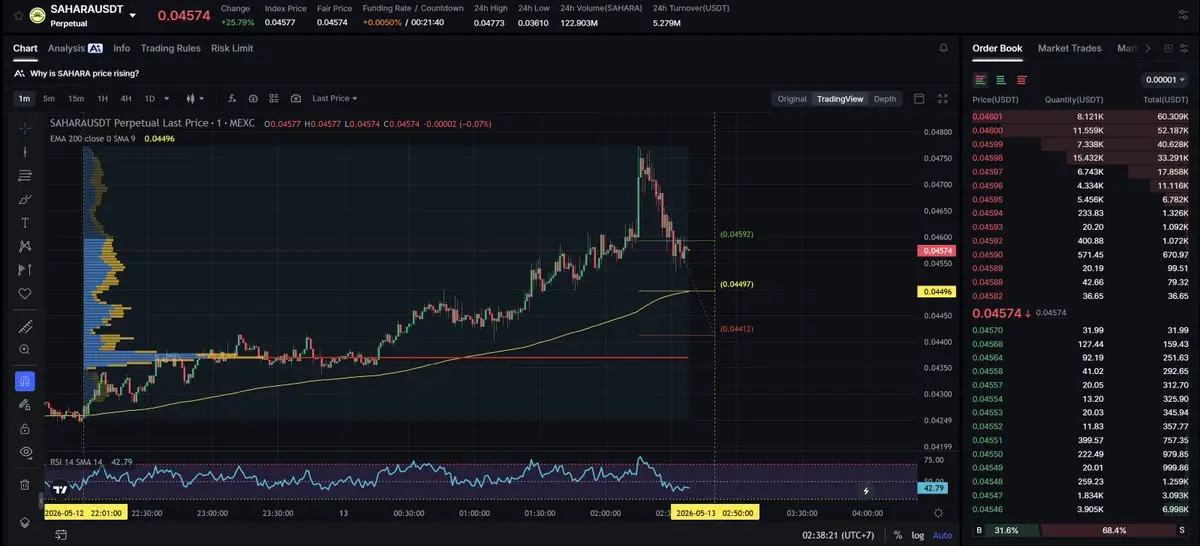Open the Info tab
The width and height of the screenshot is (1200, 546).
[x=122, y=48]
